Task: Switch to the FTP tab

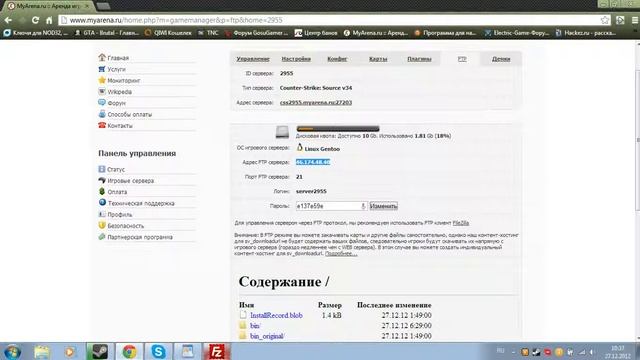Action: tap(462, 59)
